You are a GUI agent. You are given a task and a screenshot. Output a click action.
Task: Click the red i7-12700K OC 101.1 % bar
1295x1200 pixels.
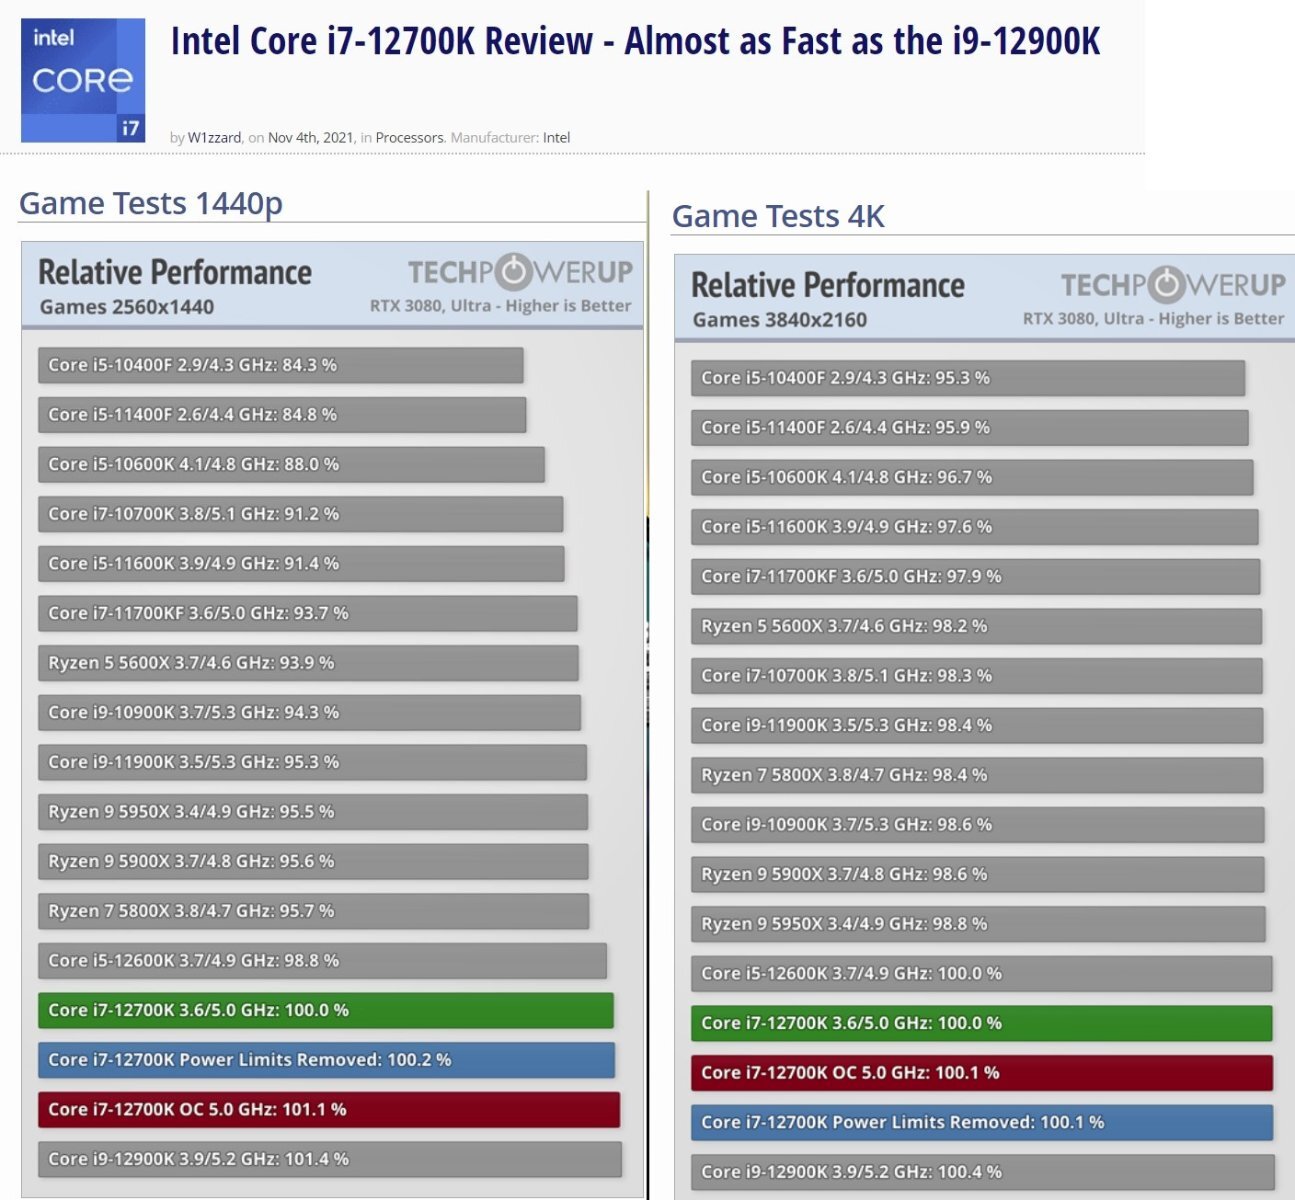click(329, 1110)
